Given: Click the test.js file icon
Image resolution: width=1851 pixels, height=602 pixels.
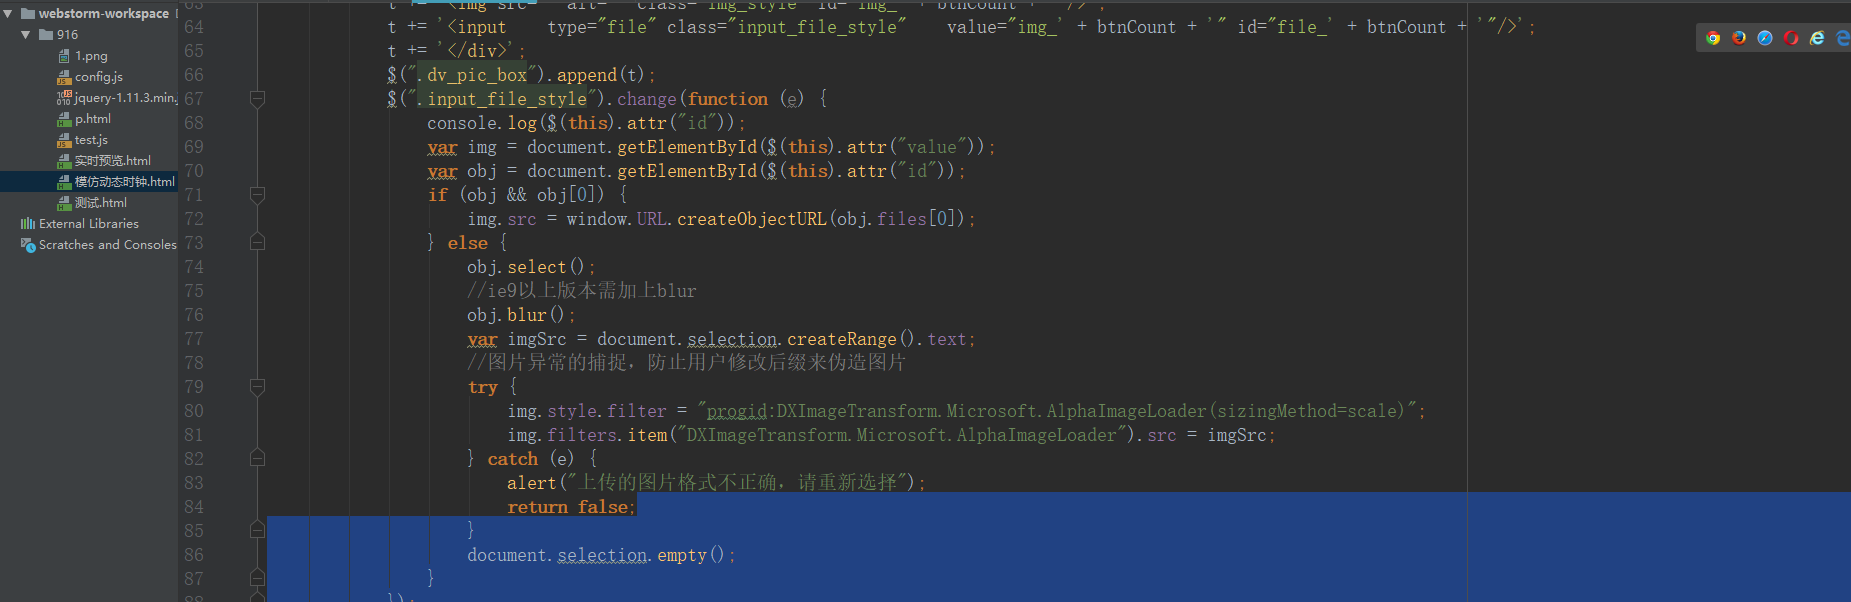Looking at the screenshot, I should 64,140.
